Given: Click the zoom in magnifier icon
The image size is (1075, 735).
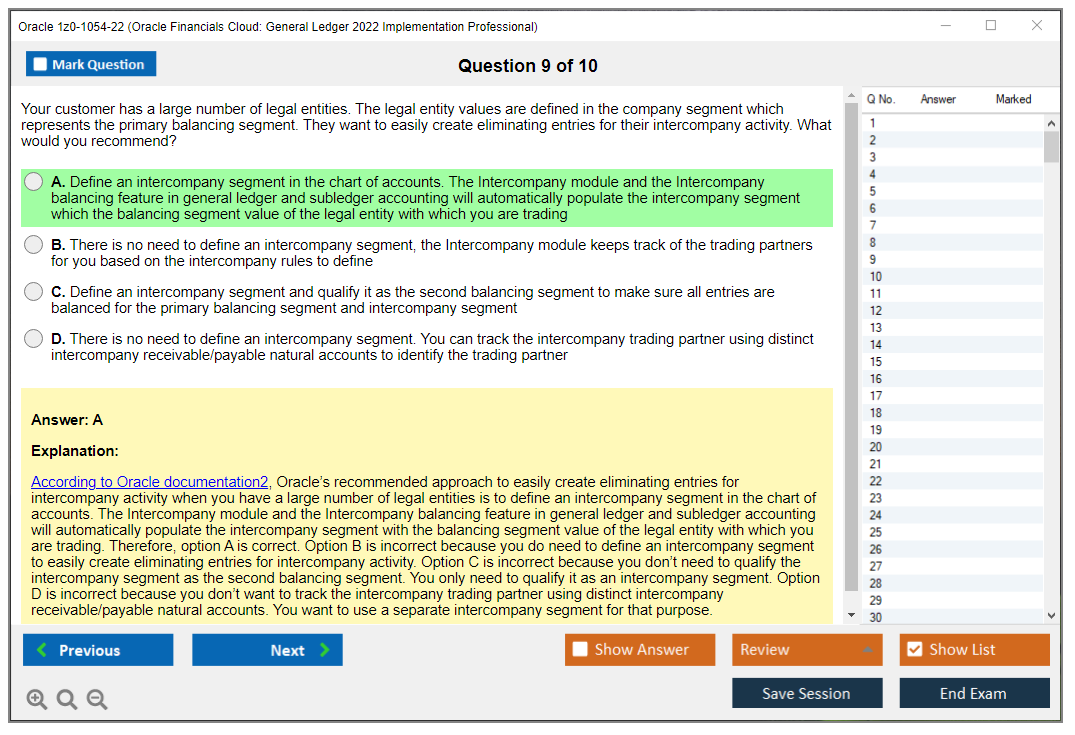Looking at the screenshot, I should (x=37, y=700).
